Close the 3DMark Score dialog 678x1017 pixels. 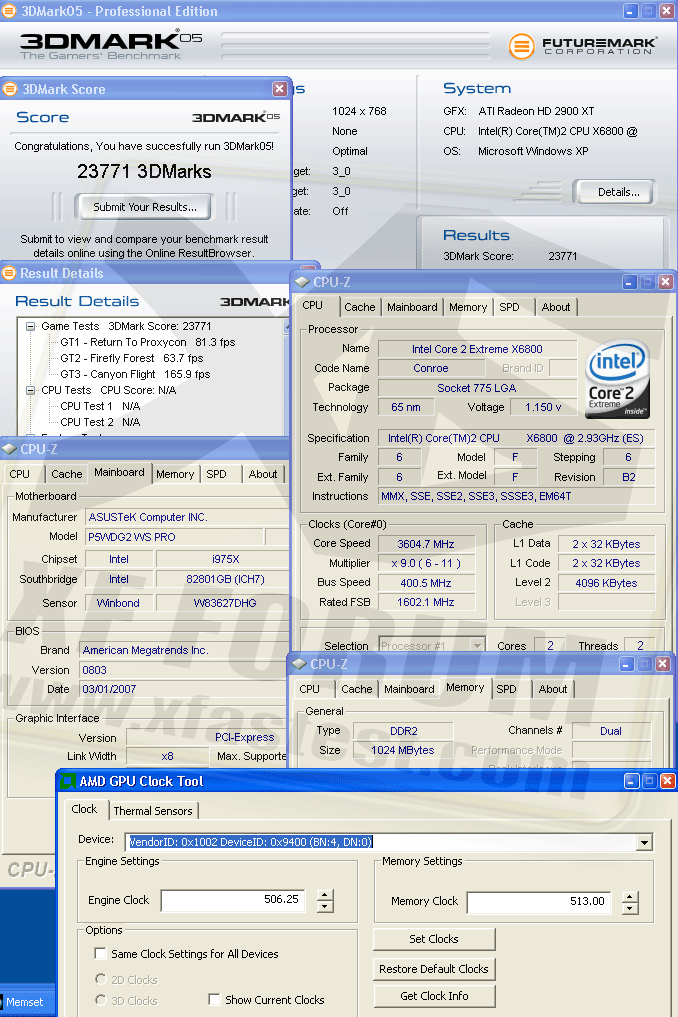280,89
